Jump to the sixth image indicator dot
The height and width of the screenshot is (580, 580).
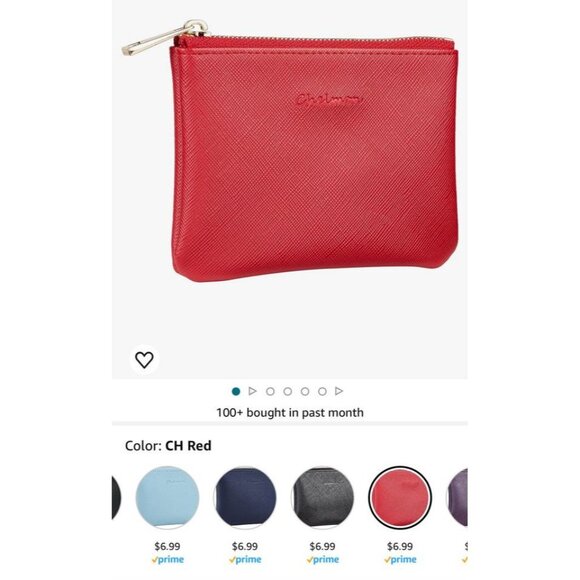tap(323, 391)
